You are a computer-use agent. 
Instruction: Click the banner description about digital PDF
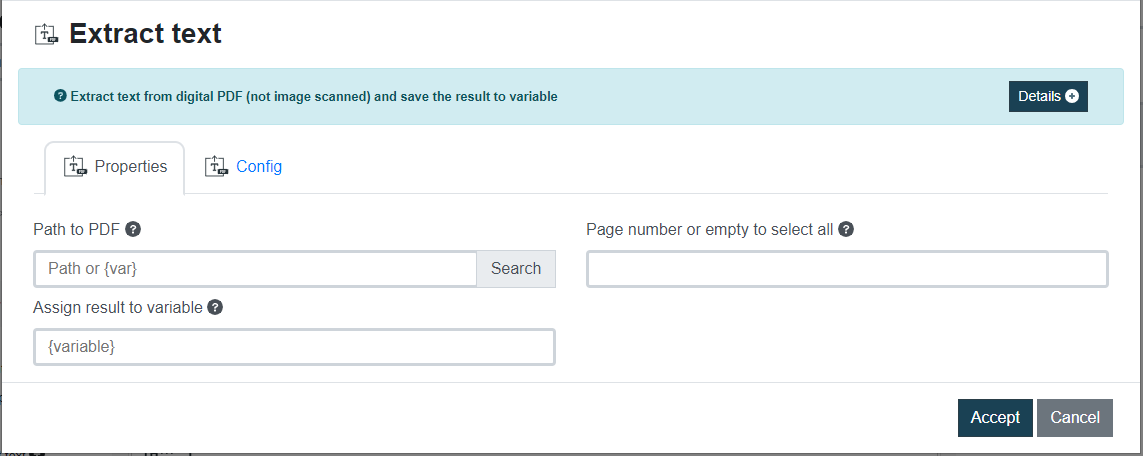pos(313,97)
